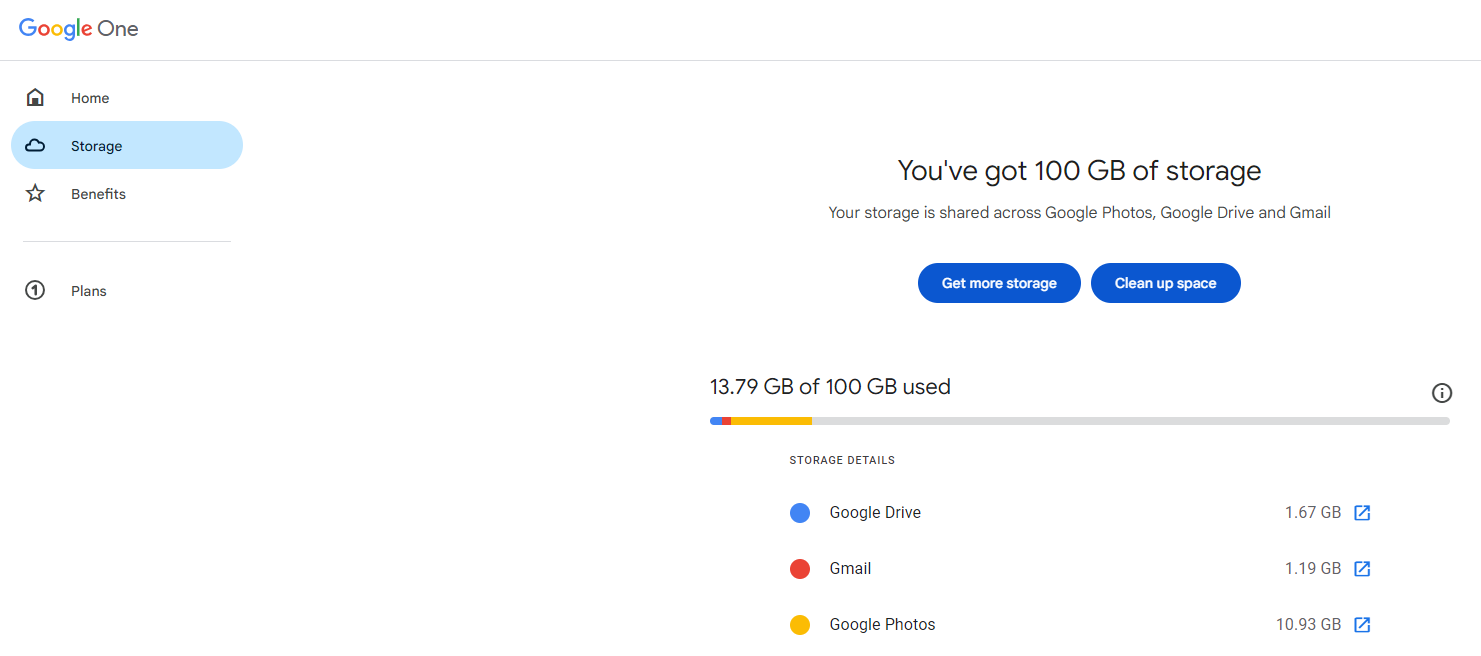Open Google Photos external link icon
This screenshot has width=1481, height=656.
pyautogui.click(x=1362, y=625)
